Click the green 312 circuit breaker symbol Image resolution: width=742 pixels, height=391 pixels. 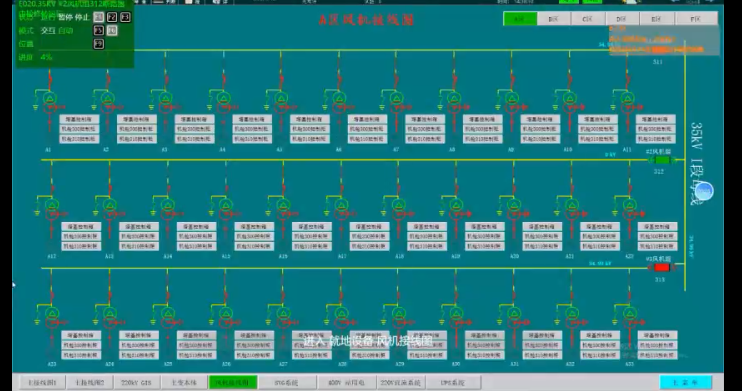pyautogui.click(x=662, y=160)
